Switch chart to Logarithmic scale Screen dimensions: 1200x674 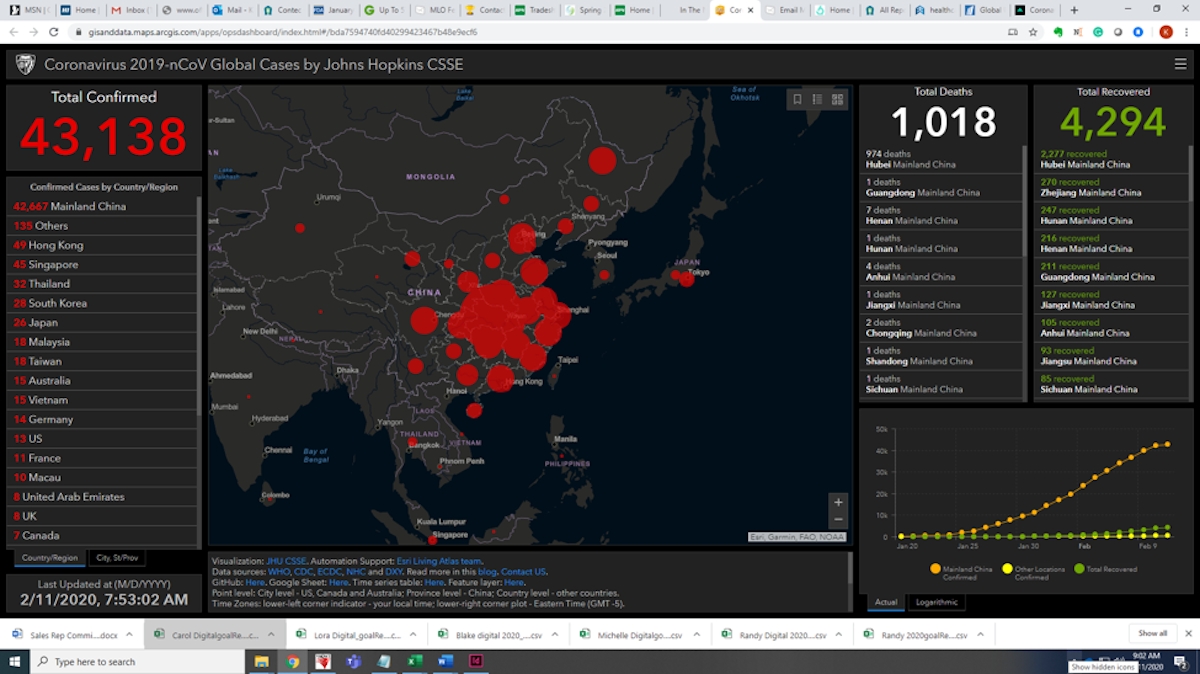(937, 602)
